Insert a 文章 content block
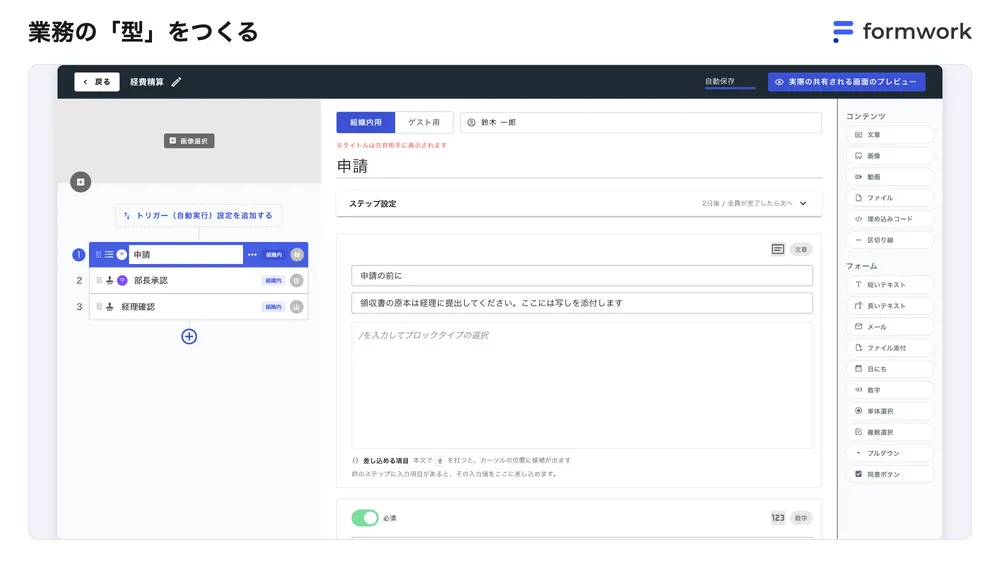The image size is (1000, 564). coord(890,135)
